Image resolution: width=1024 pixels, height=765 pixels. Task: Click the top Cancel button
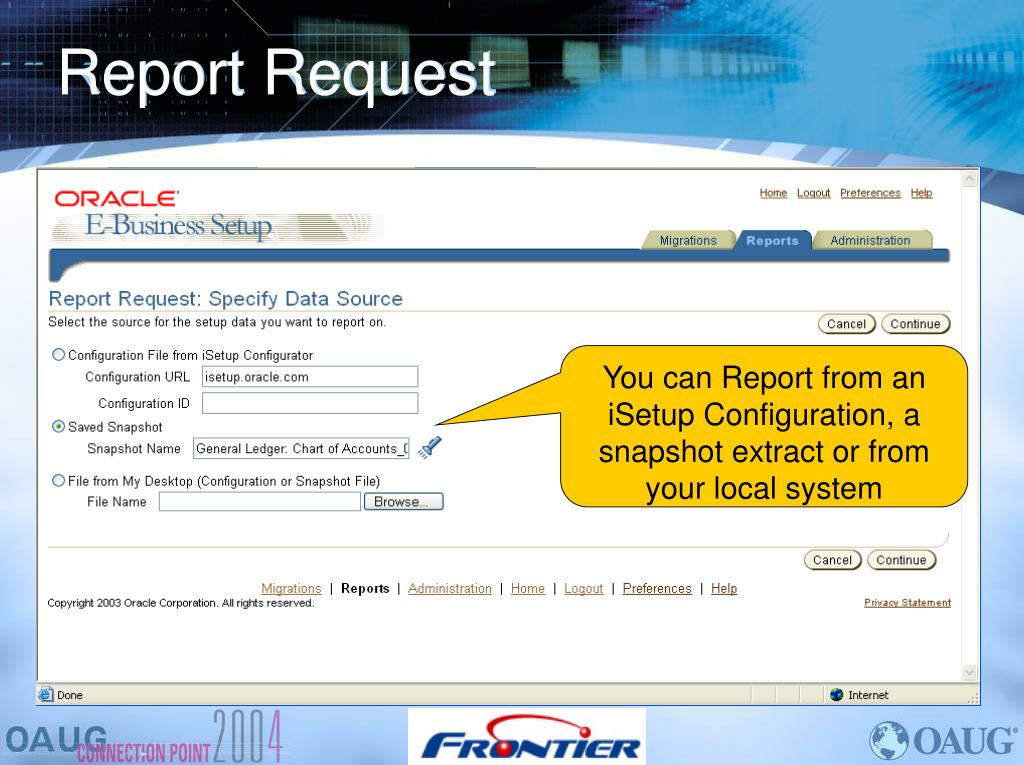pyautogui.click(x=846, y=324)
